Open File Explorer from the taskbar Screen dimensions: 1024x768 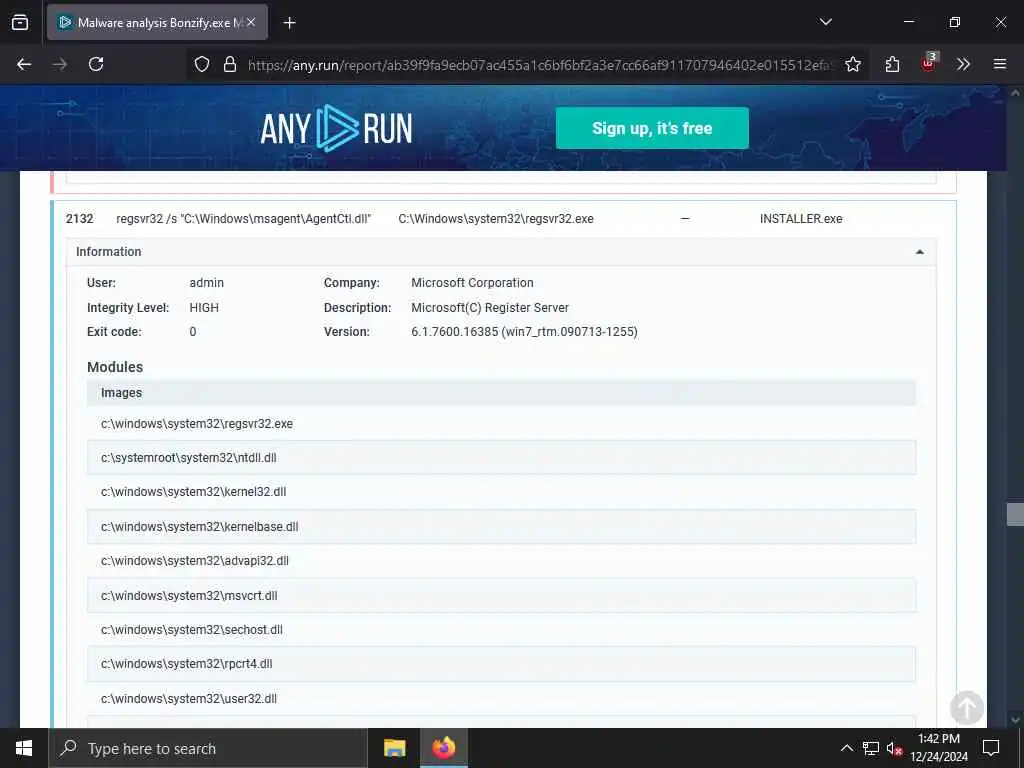click(394, 748)
